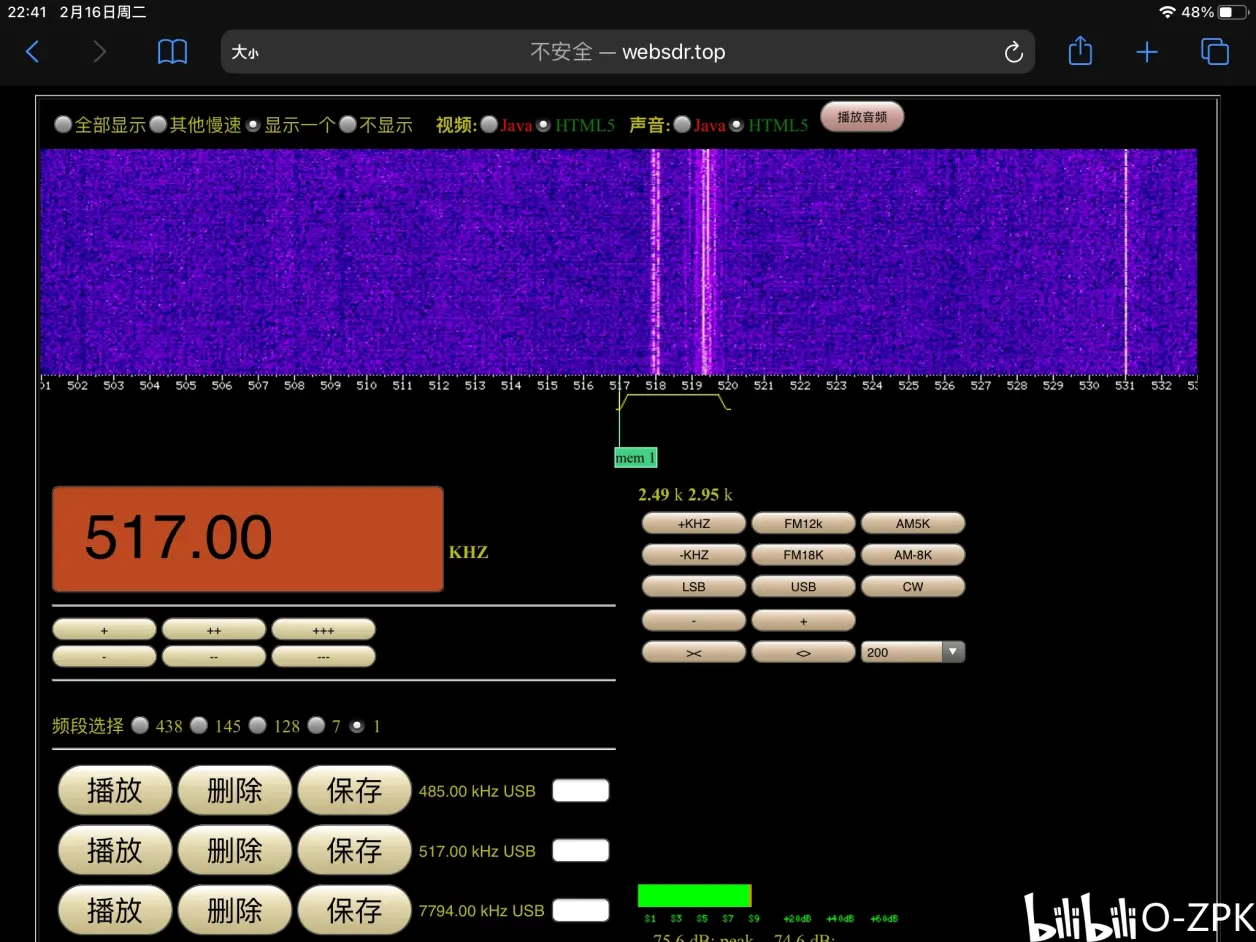This screenshot has width=1256, height=942.
Task: Select AM5K mode
Action: (x=913, y=523)
